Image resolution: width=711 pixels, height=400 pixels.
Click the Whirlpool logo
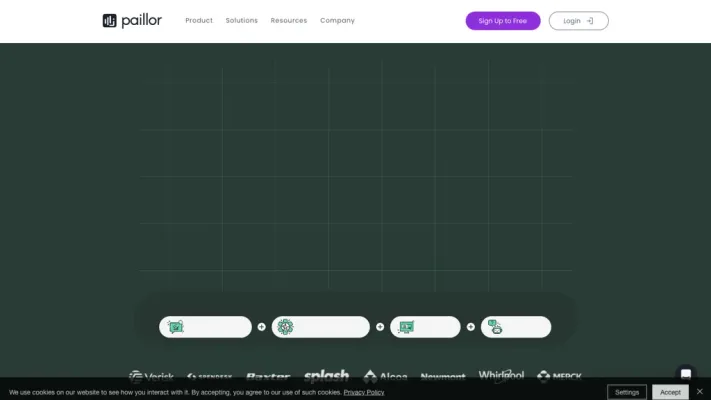tap(501, 376)
